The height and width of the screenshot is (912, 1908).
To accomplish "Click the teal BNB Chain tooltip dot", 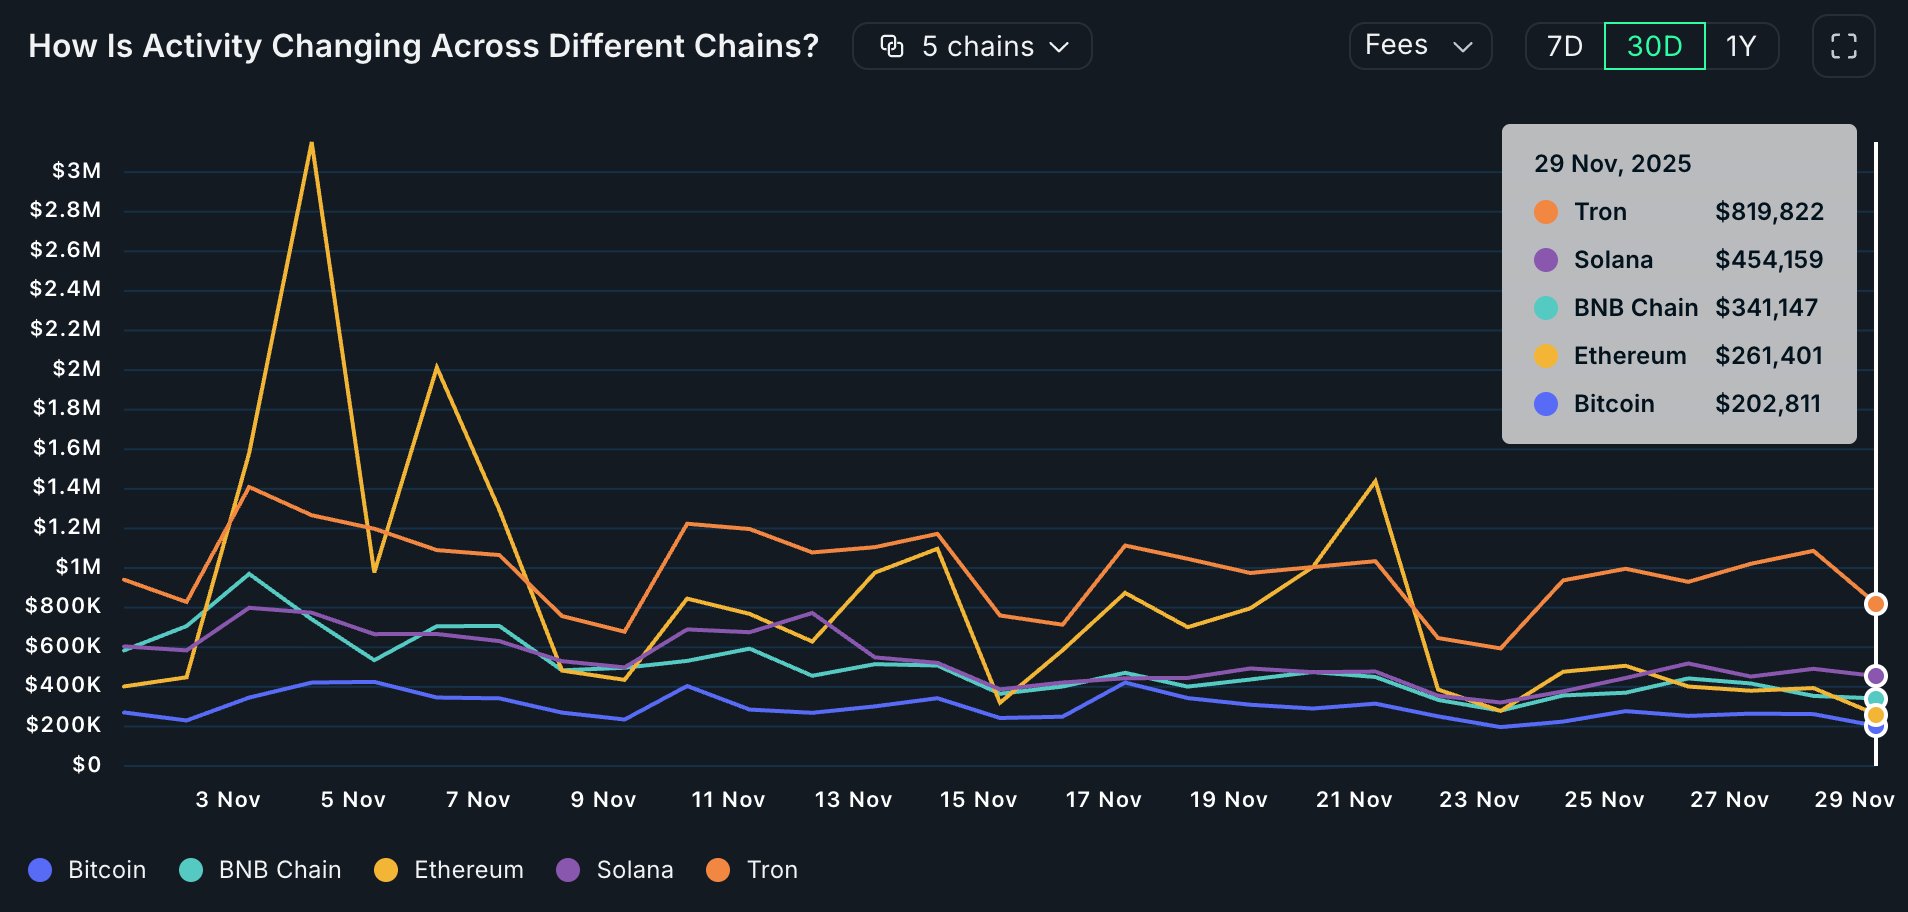I will pyautogui.click(x=1546, y=308).
